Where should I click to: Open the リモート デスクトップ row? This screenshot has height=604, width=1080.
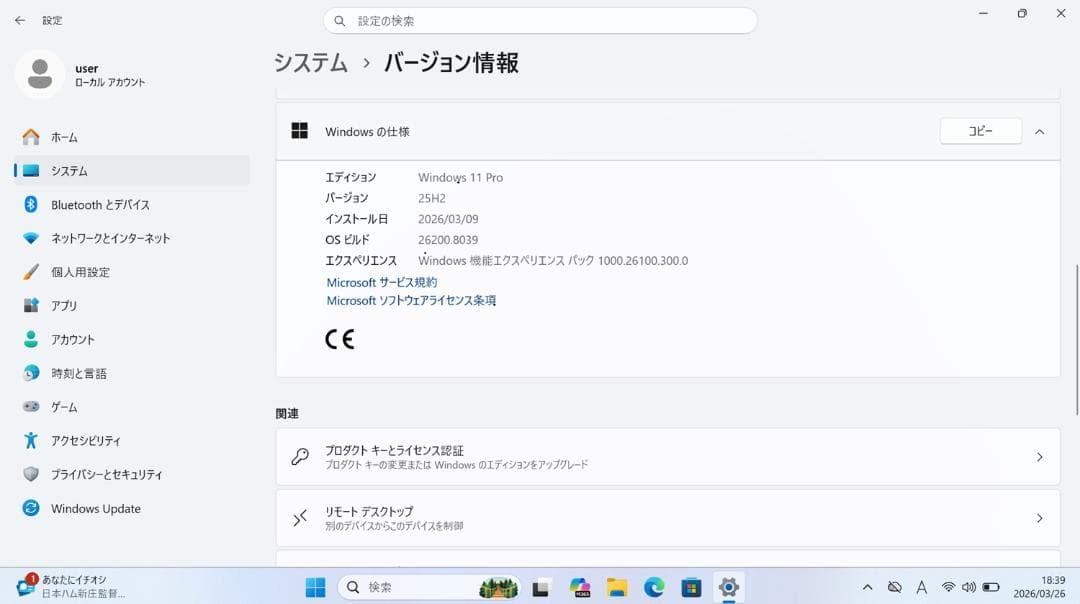[x=667, y=518]
